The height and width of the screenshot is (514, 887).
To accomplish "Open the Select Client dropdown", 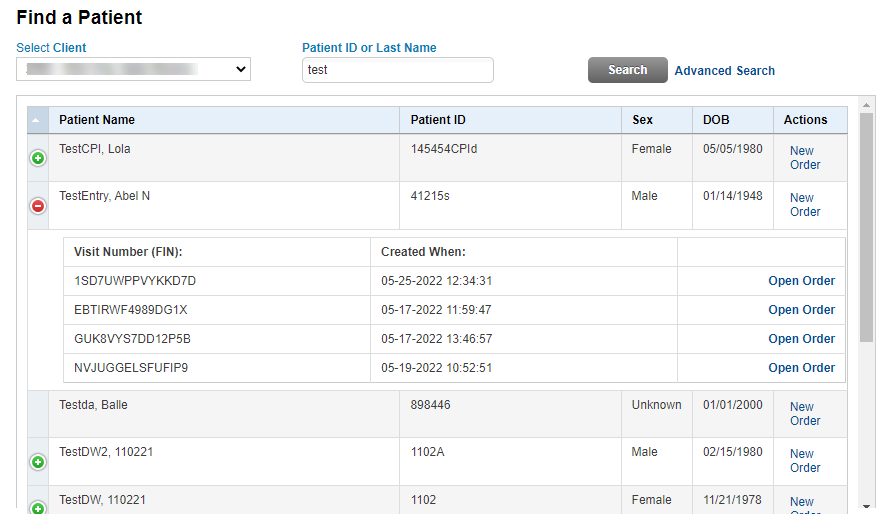I will [133, 69].
